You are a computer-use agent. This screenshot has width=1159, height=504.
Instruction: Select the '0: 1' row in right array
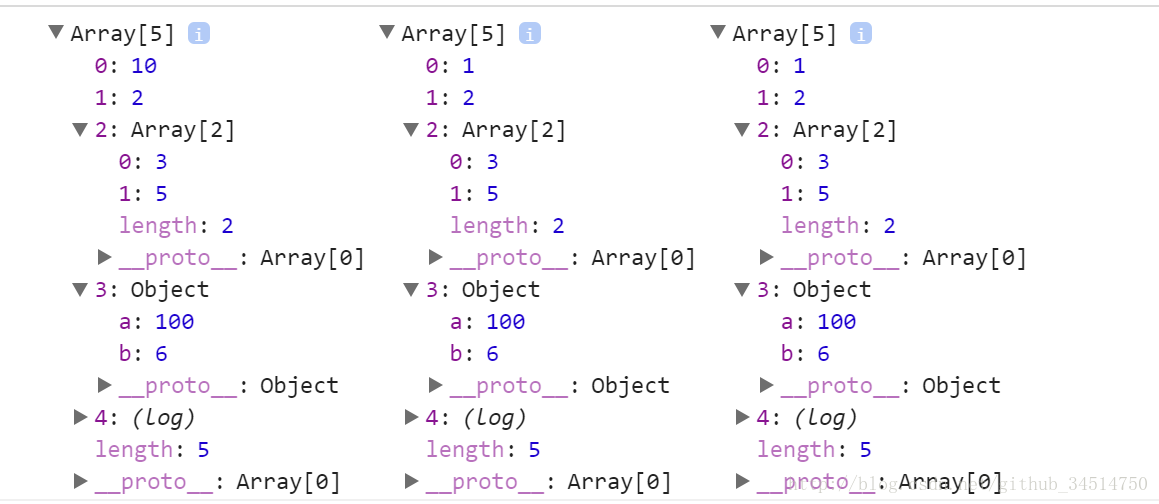point(781,66)
